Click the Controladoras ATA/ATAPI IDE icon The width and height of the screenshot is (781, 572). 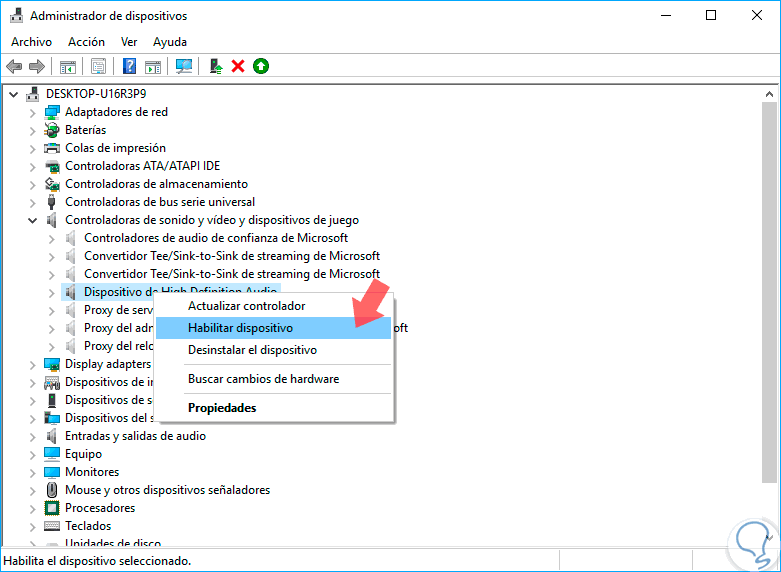[51, 166]
